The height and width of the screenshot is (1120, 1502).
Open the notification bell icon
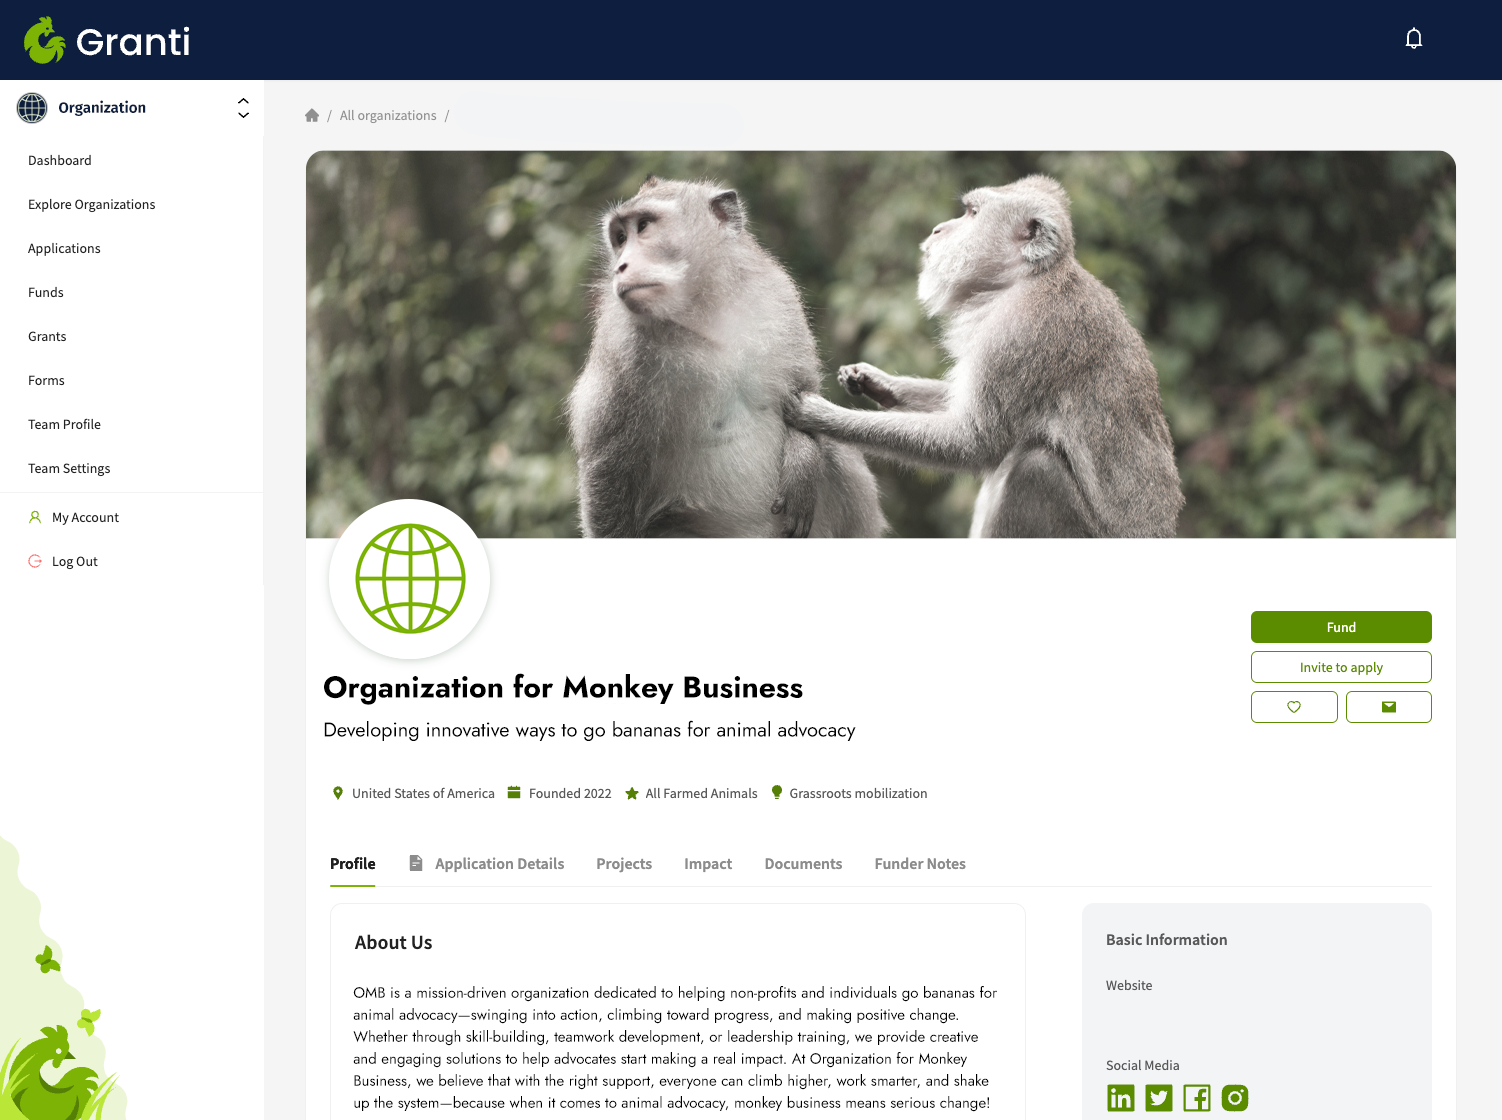tap(1413, 37)
